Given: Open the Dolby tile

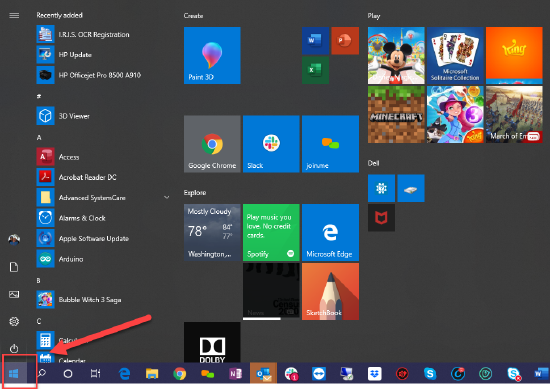Looking at the screenshot, I should 212,342.
